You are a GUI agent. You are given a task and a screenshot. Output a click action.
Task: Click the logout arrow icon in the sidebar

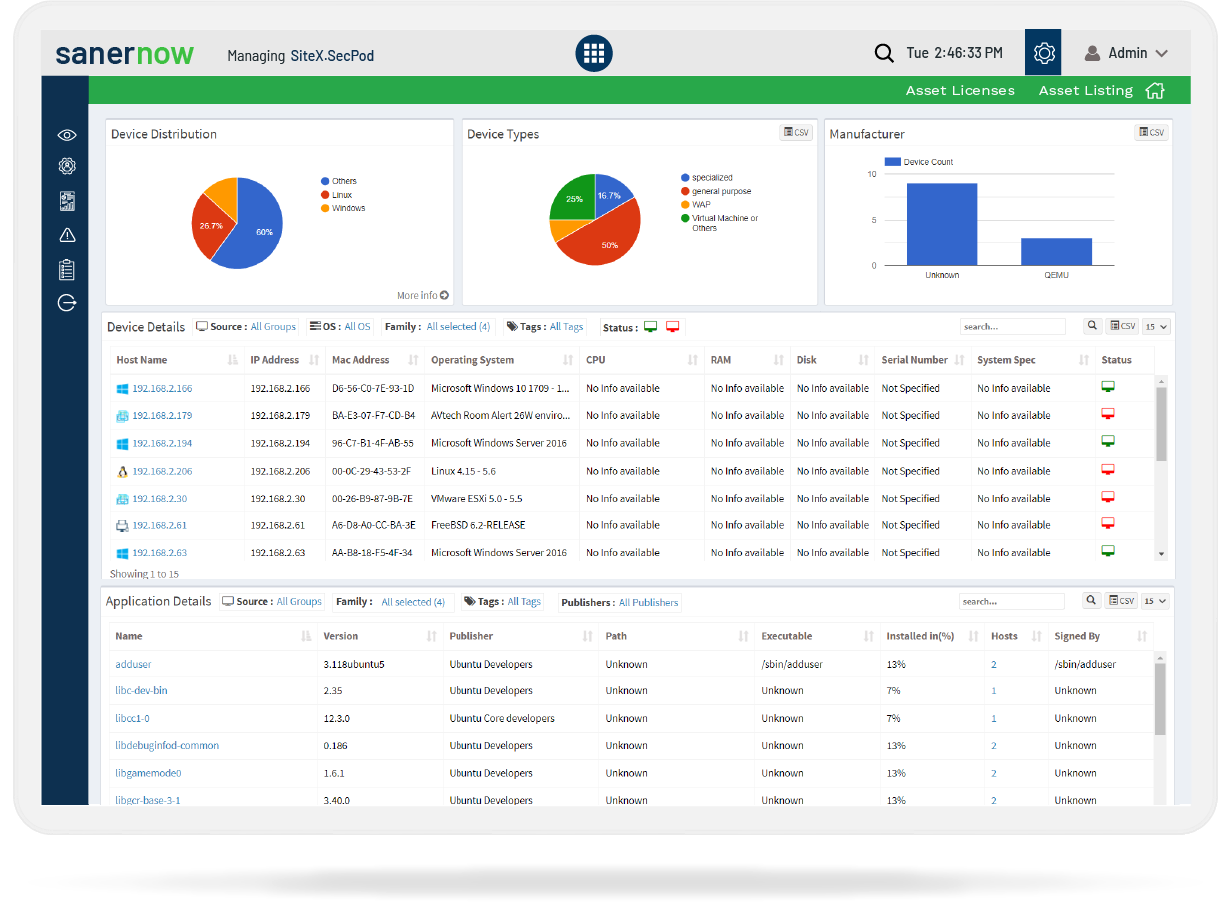pos(67,303)
